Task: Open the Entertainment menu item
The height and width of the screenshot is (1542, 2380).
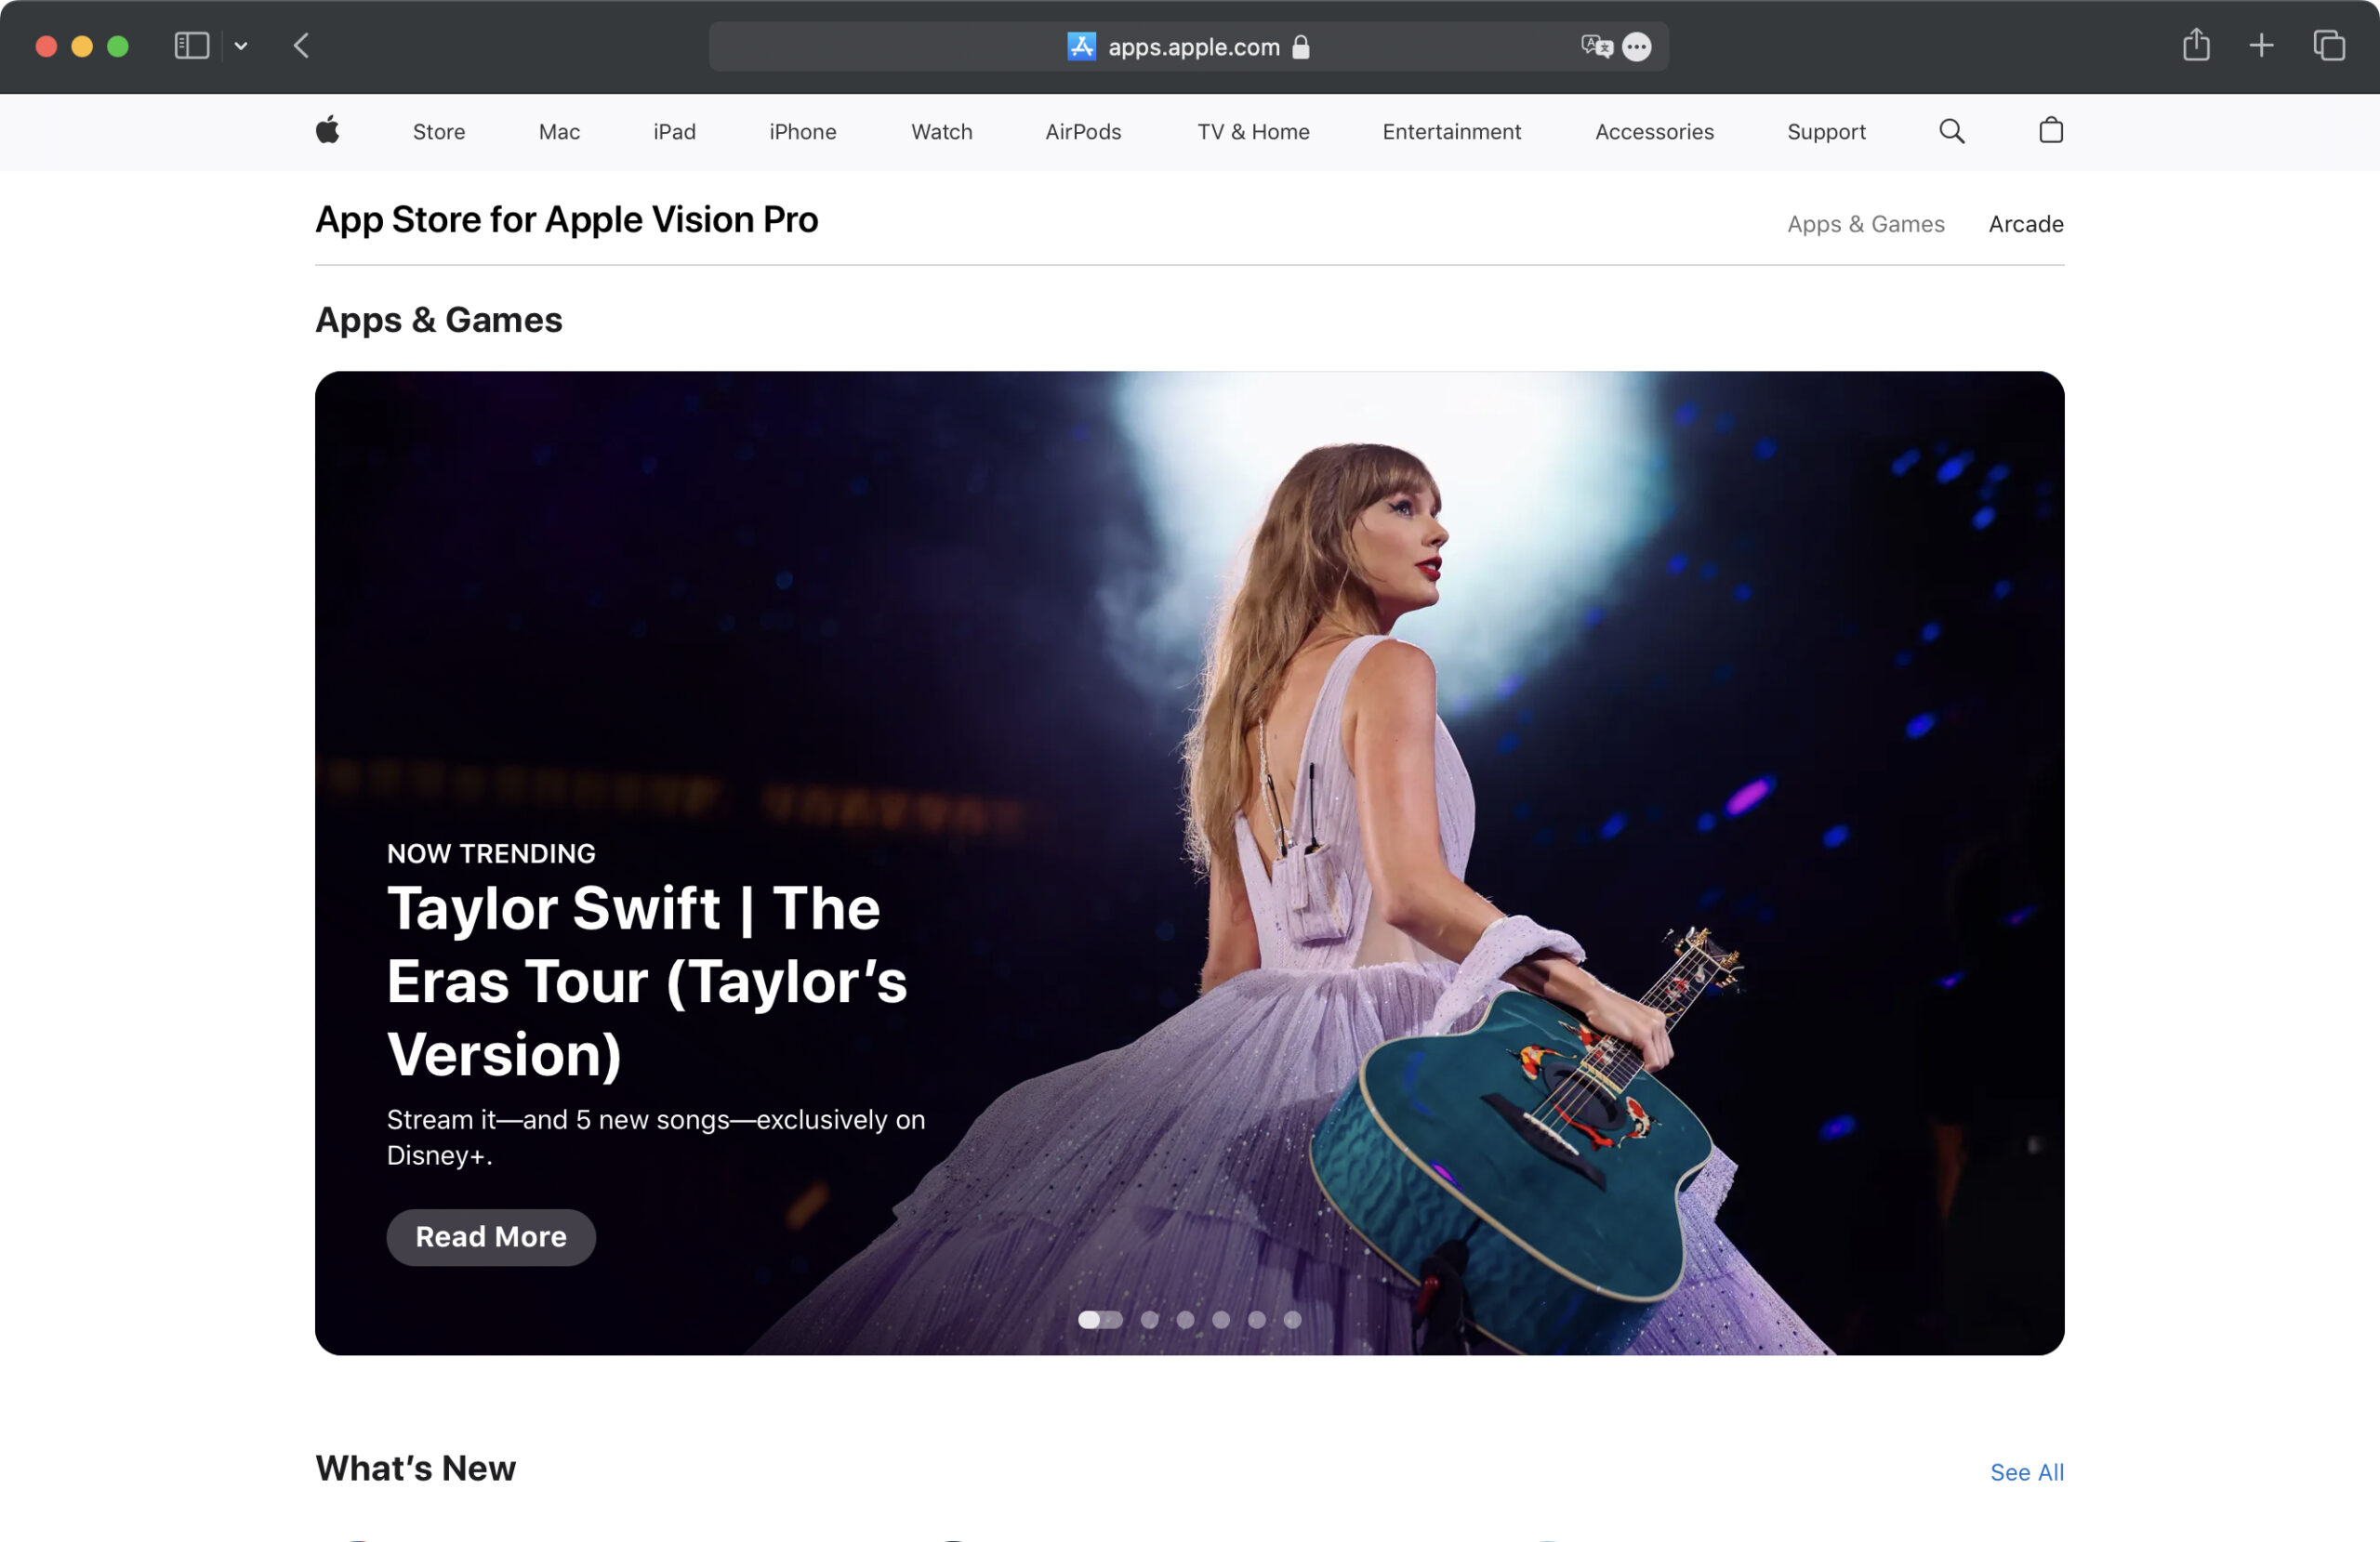Action: tap(1451, 132)
